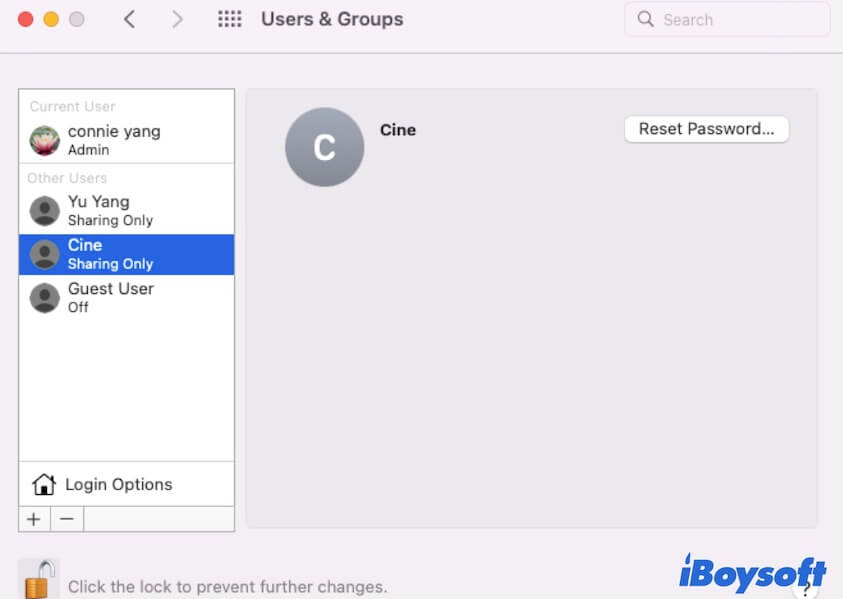Click the large gray C account avatar
This screenshot has width=843, height=599.
(324, 147)
